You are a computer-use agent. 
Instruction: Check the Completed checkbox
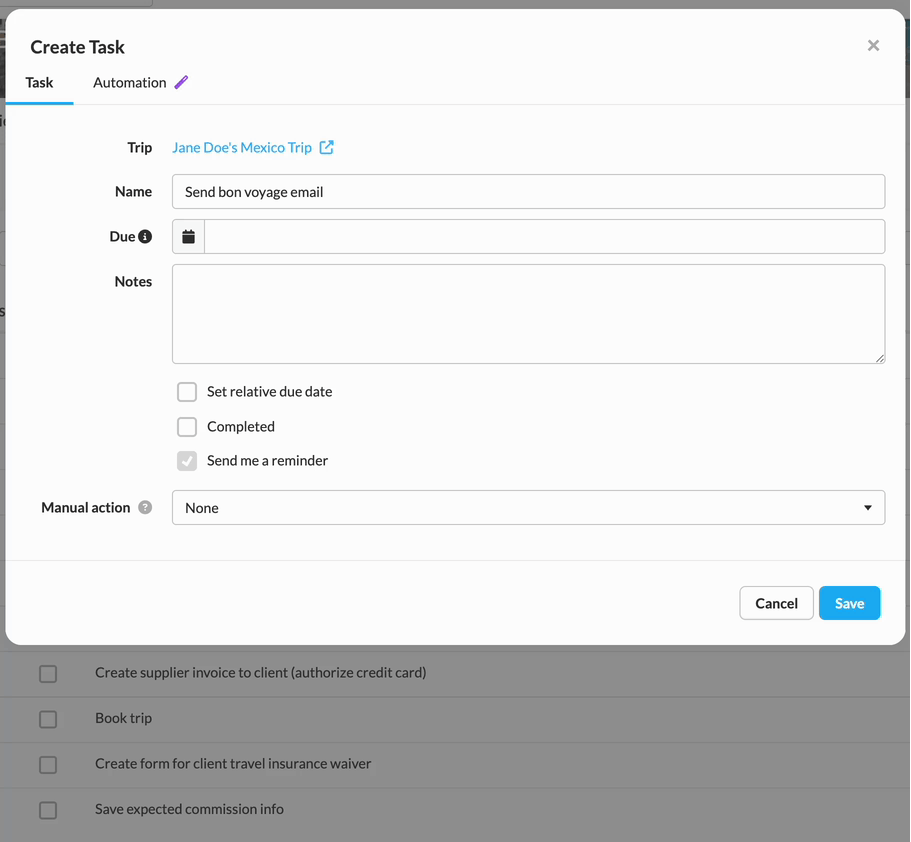coord(187,427)
